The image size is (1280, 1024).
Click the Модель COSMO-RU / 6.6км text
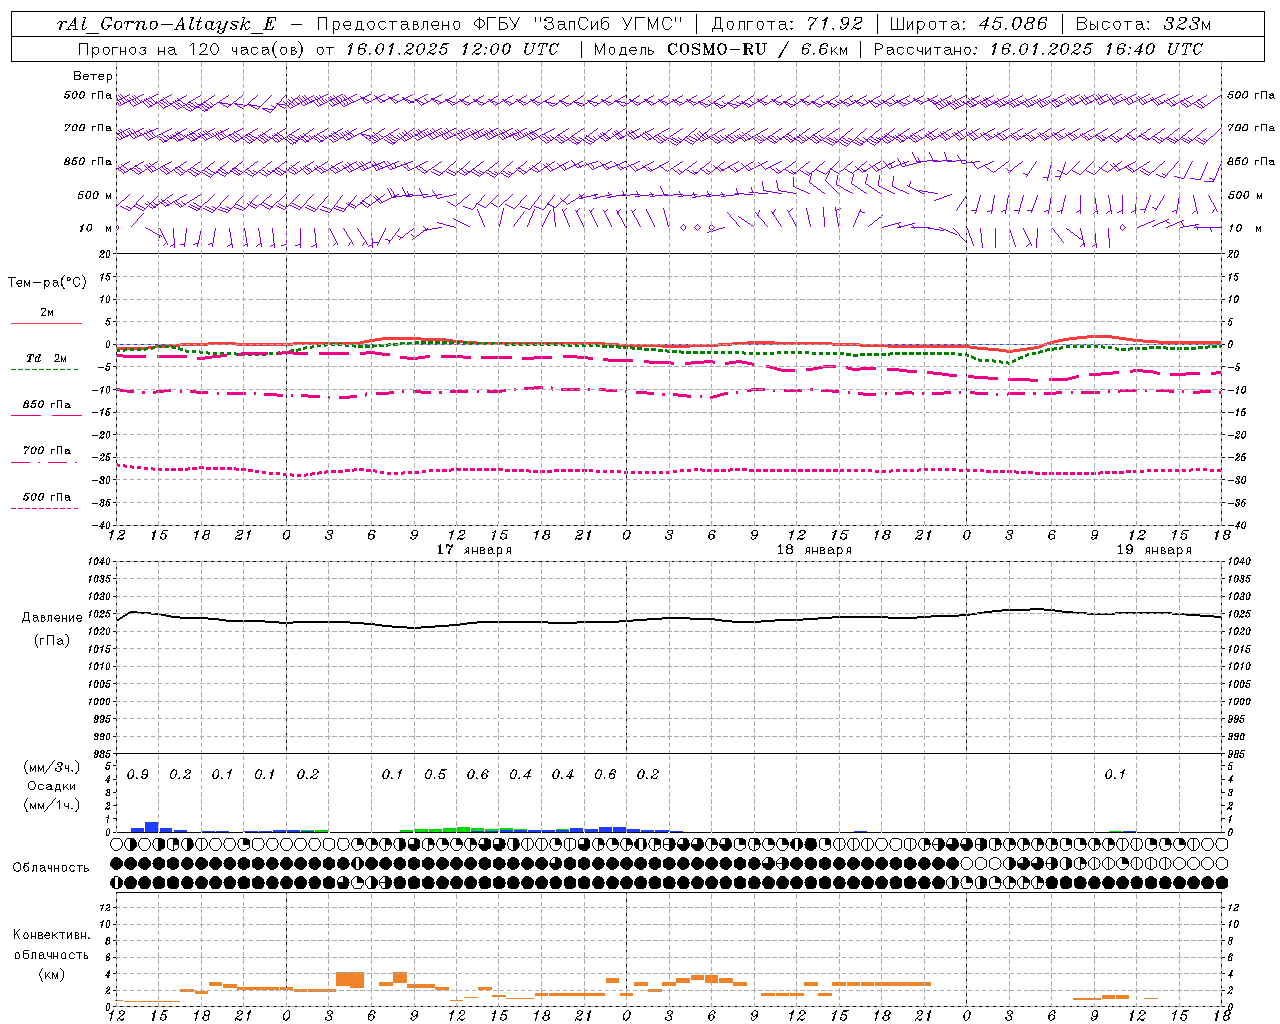pyautogui.click(x=720, y=49)
